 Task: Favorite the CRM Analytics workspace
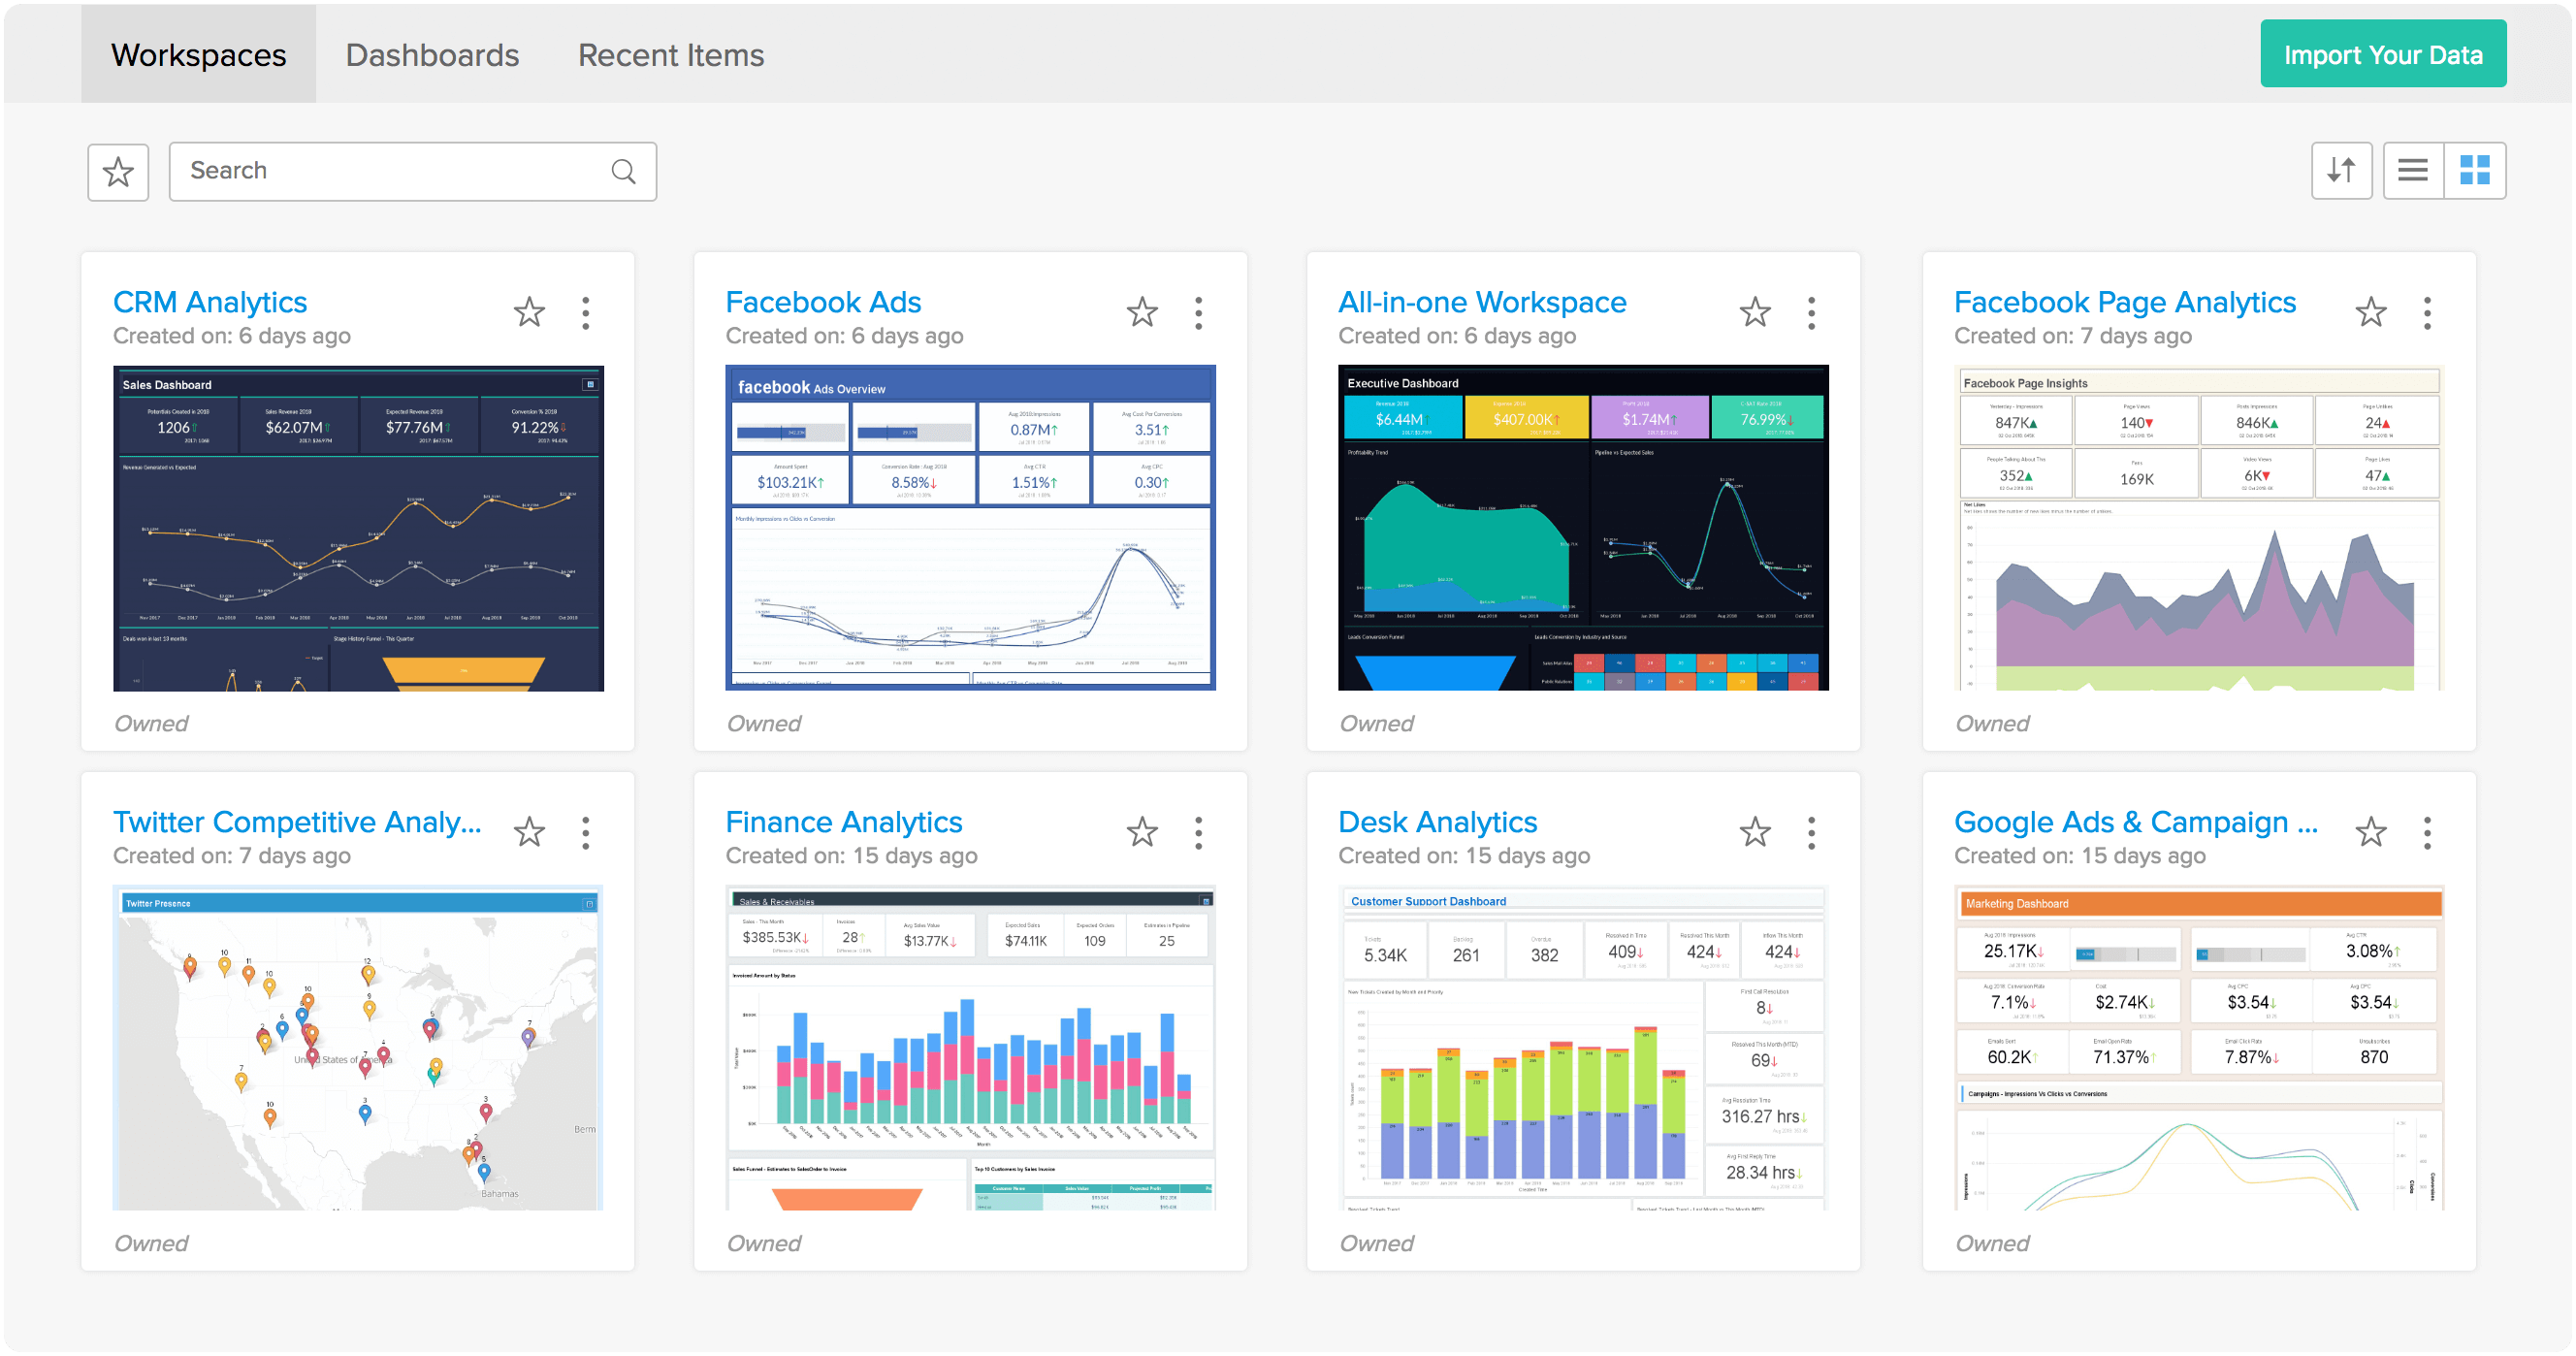(x=528, y=312)
